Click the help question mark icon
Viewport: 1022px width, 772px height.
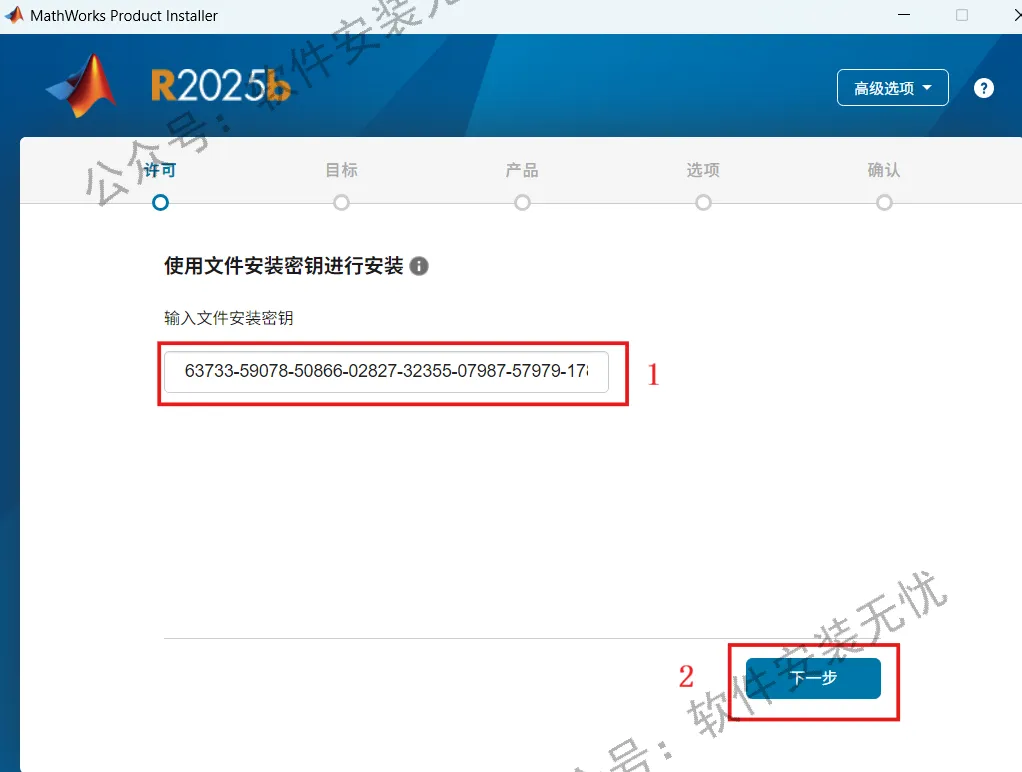pyautogui.click(x=984, y=88)
